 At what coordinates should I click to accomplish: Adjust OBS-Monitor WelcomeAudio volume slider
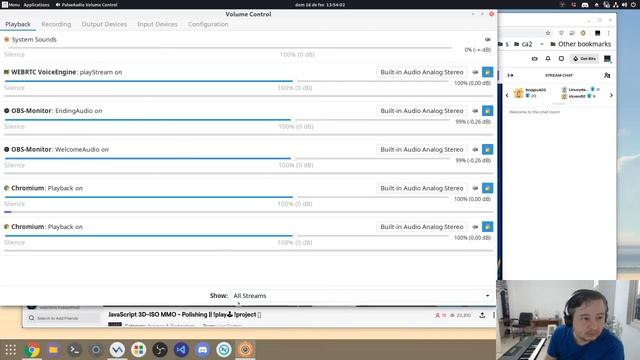[227, 158]
